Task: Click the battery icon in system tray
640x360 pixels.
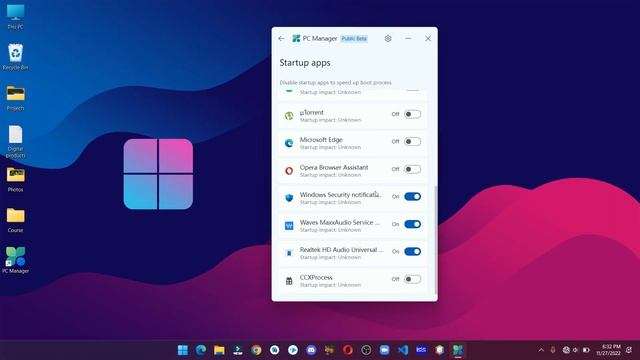Action: point(586,350)
